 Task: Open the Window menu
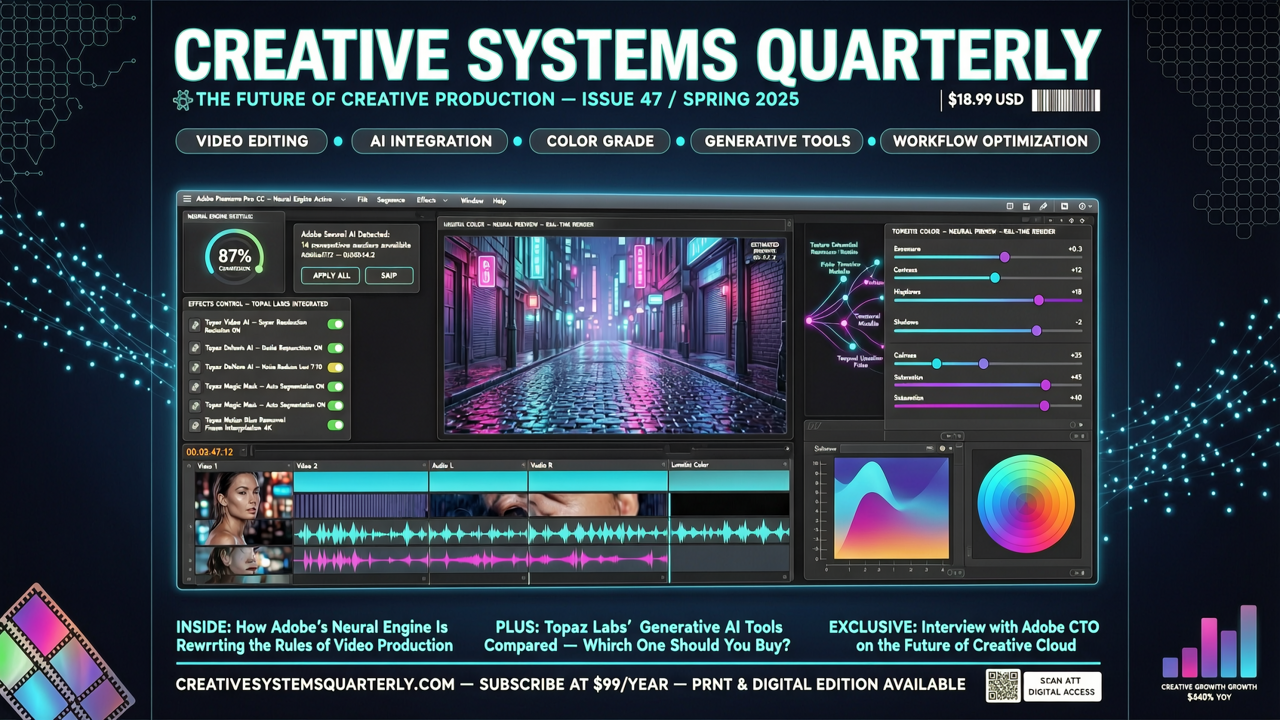coord(471,200)
